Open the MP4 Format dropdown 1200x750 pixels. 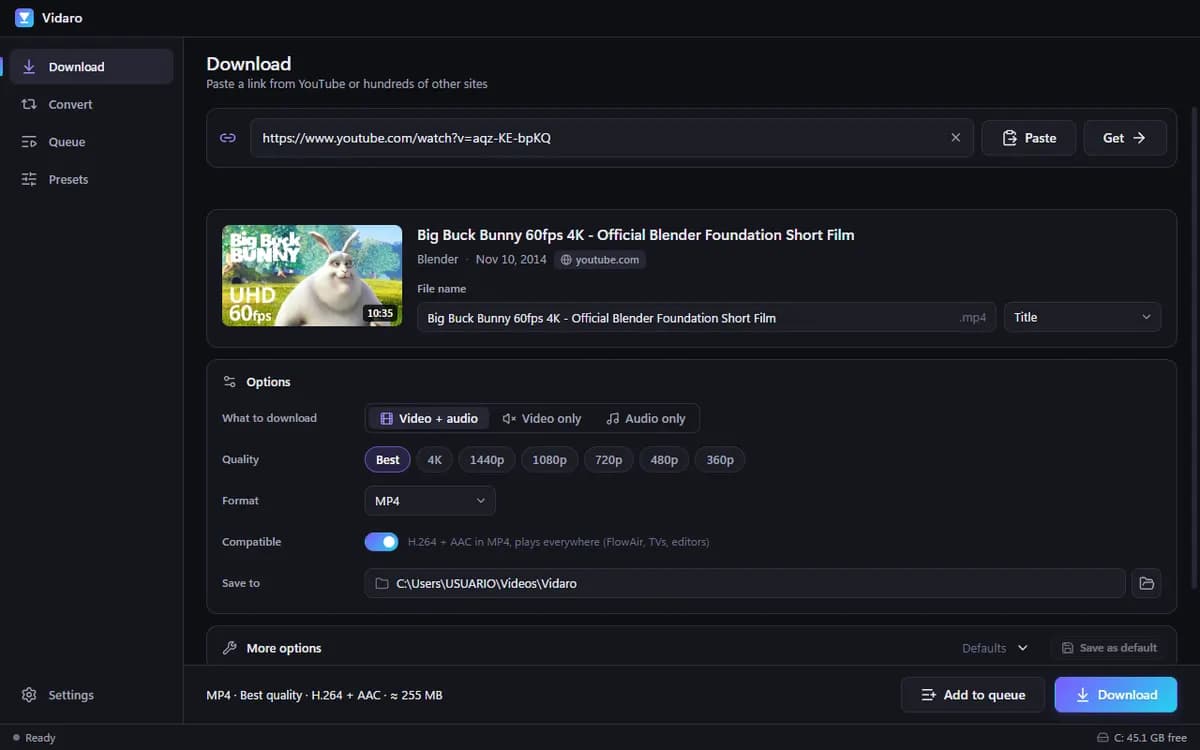pos(430,501)
